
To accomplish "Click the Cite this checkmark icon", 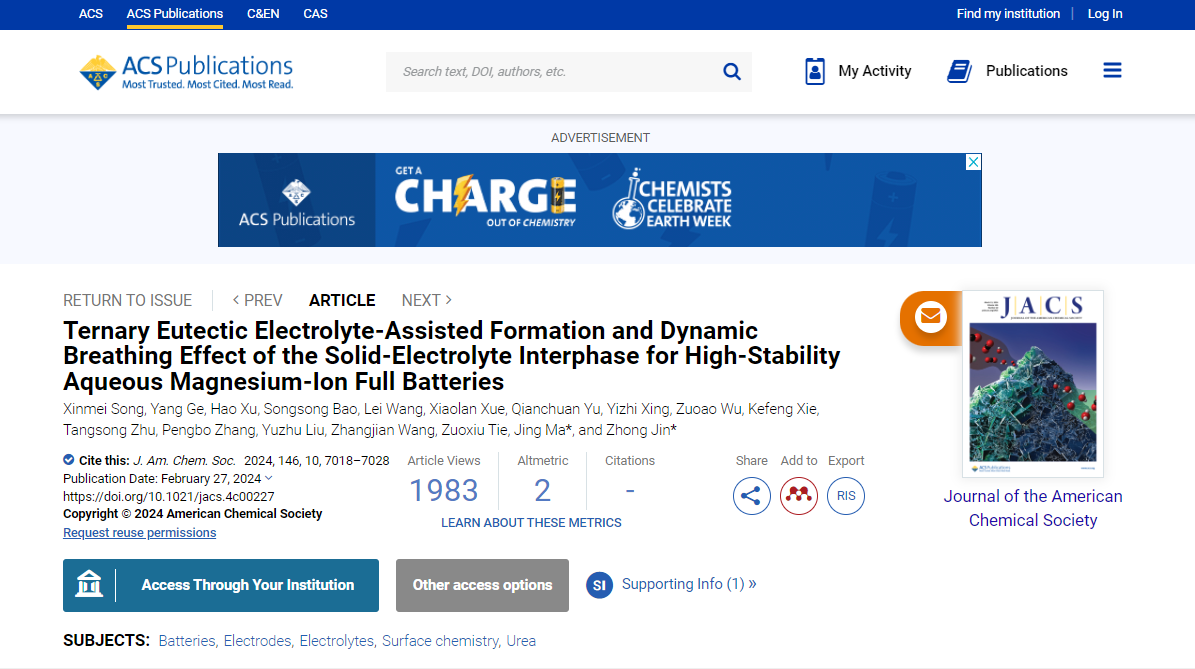I will (69, 459).
